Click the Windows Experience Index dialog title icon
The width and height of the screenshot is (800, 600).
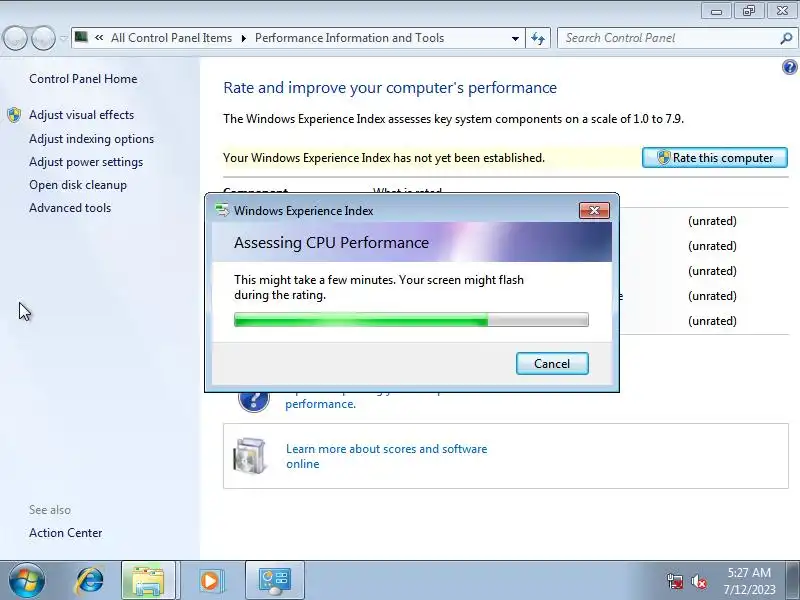point(222,210)
